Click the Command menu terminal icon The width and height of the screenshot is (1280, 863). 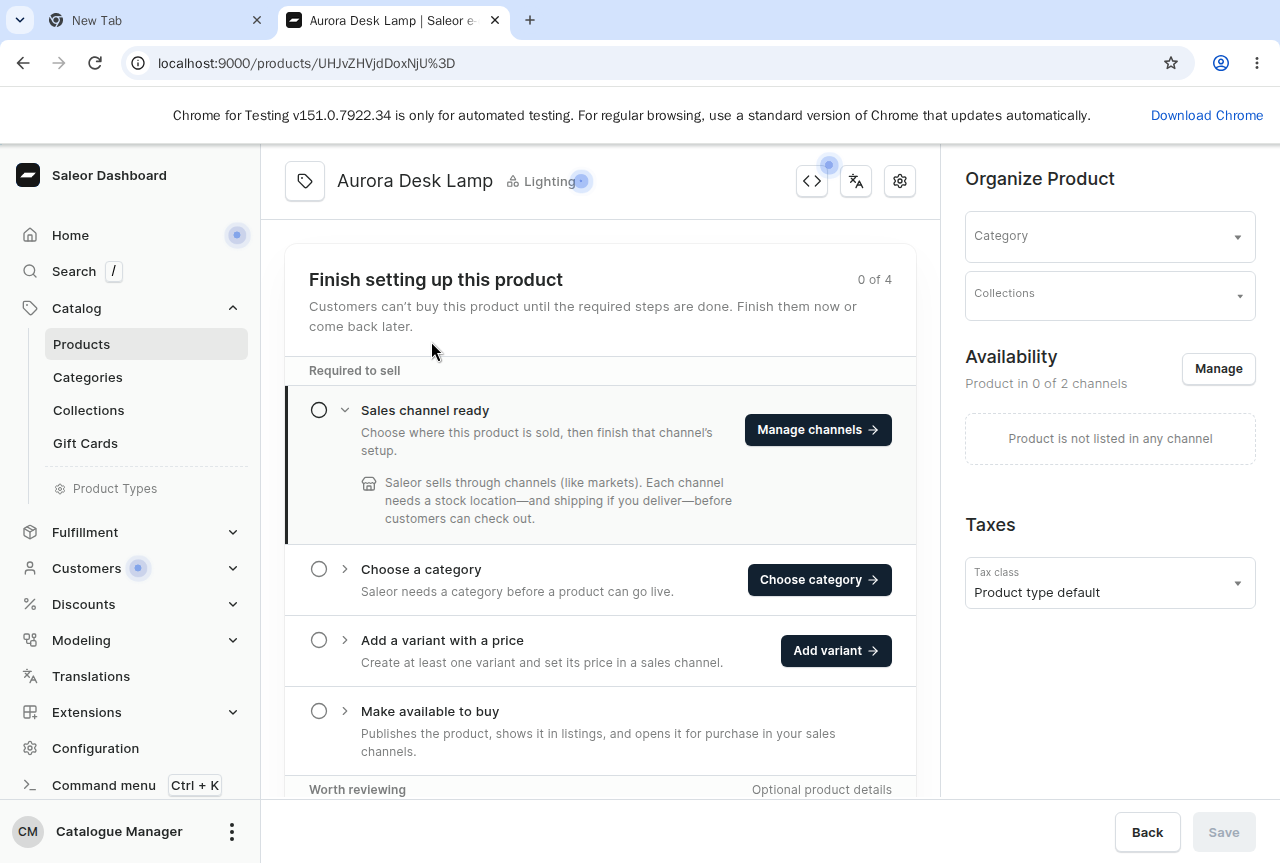[30, 785]
